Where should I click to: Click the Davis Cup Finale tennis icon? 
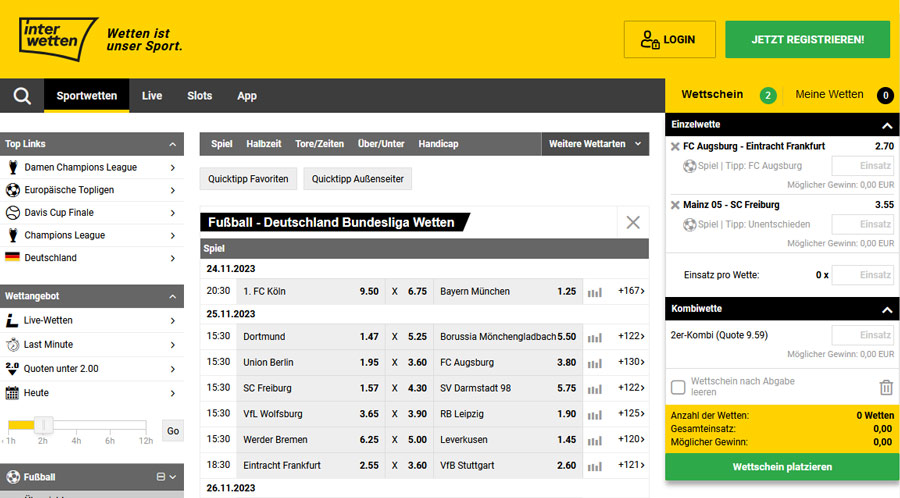tap(13, 212)
